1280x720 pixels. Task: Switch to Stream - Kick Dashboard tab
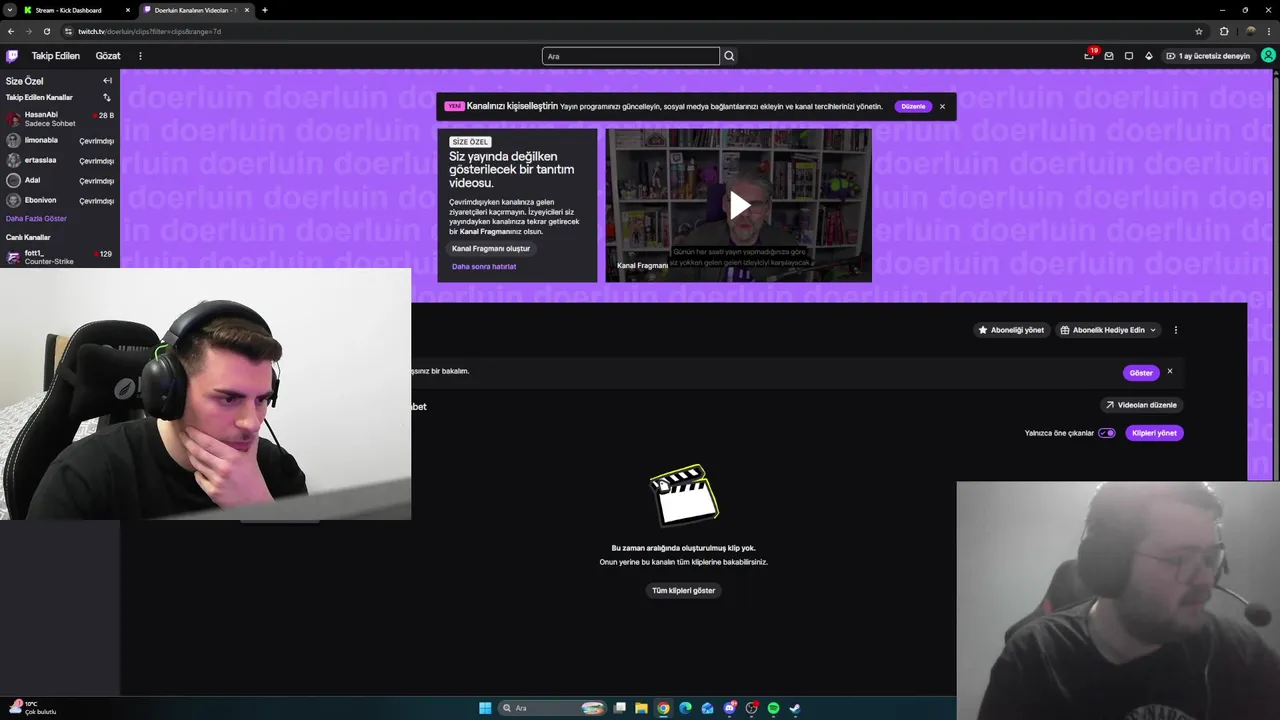(x=76, y=10)
